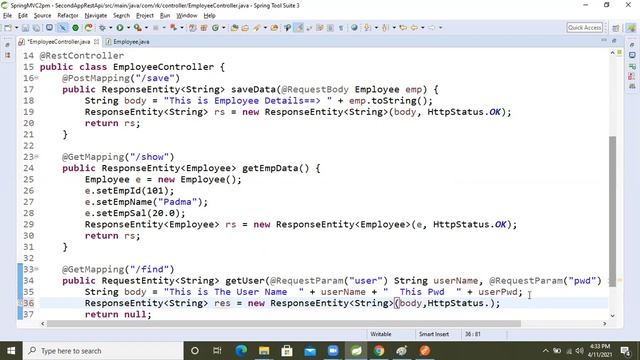Jump to Previous Annotation icon
Screen dimensions: 640x360
pos(385,28)
